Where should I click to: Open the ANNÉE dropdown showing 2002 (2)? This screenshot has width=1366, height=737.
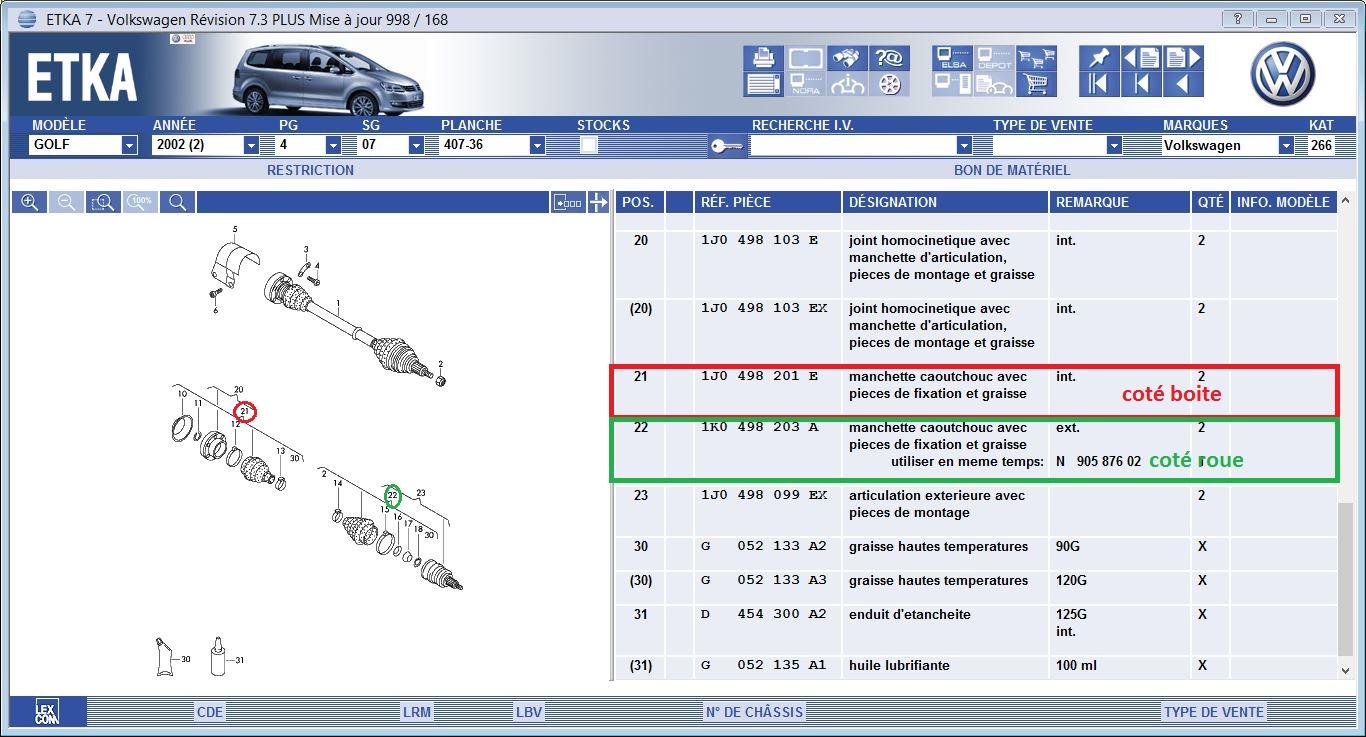click(205, 145)
